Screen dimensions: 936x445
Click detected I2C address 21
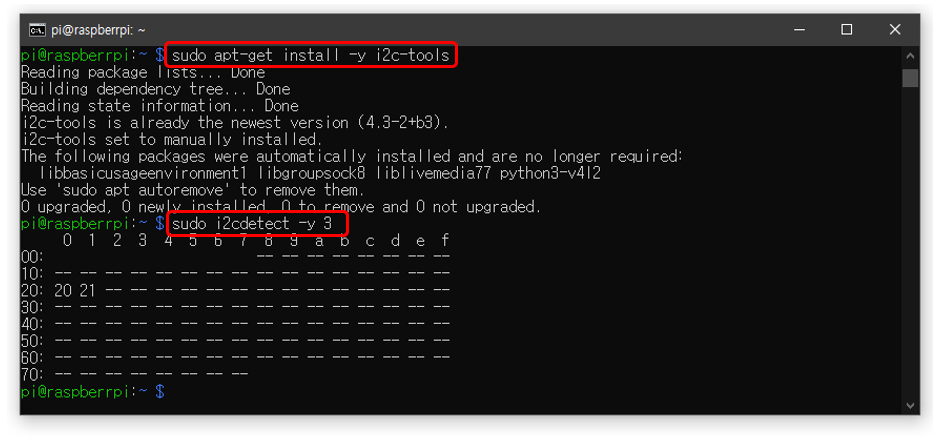click(91, 290)
